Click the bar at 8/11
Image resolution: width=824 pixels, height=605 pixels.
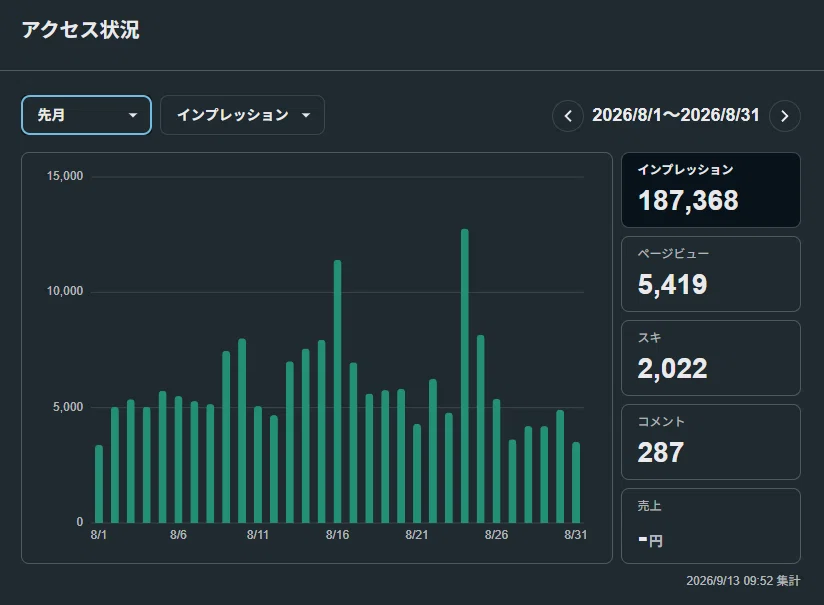(258, 465)
